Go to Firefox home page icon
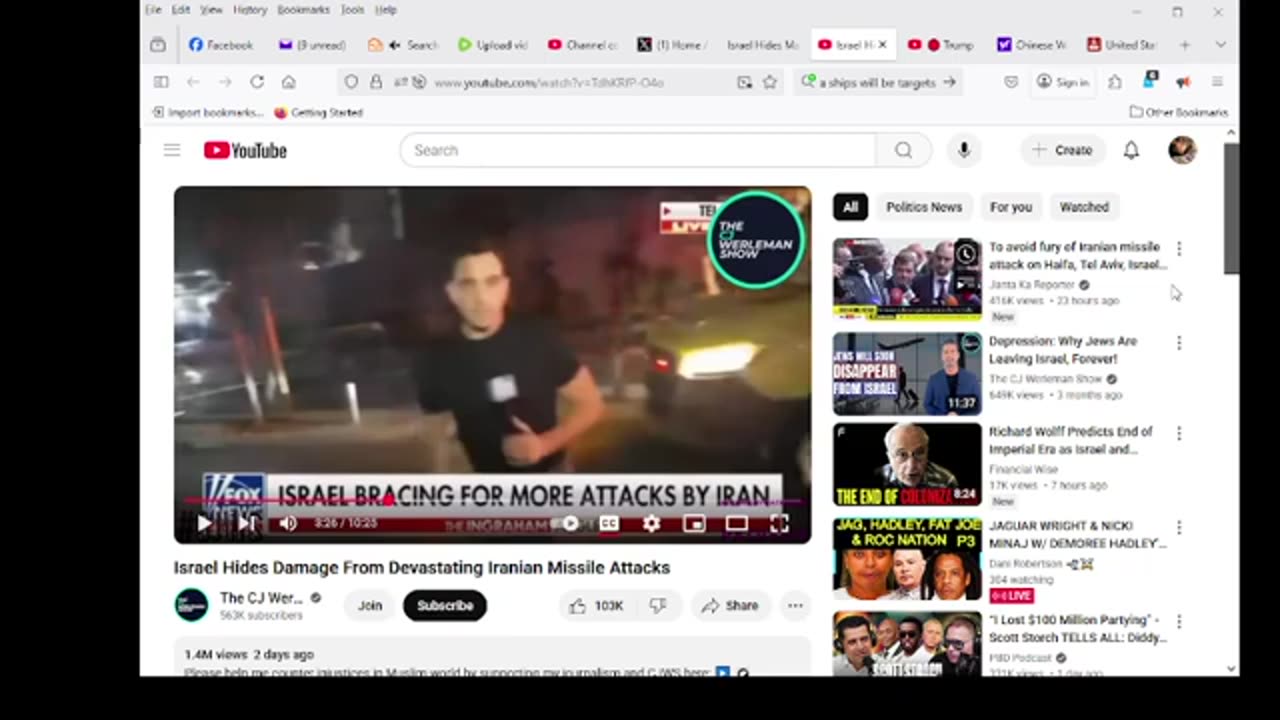The image size is (1280, 720). (x=289, y=82)
